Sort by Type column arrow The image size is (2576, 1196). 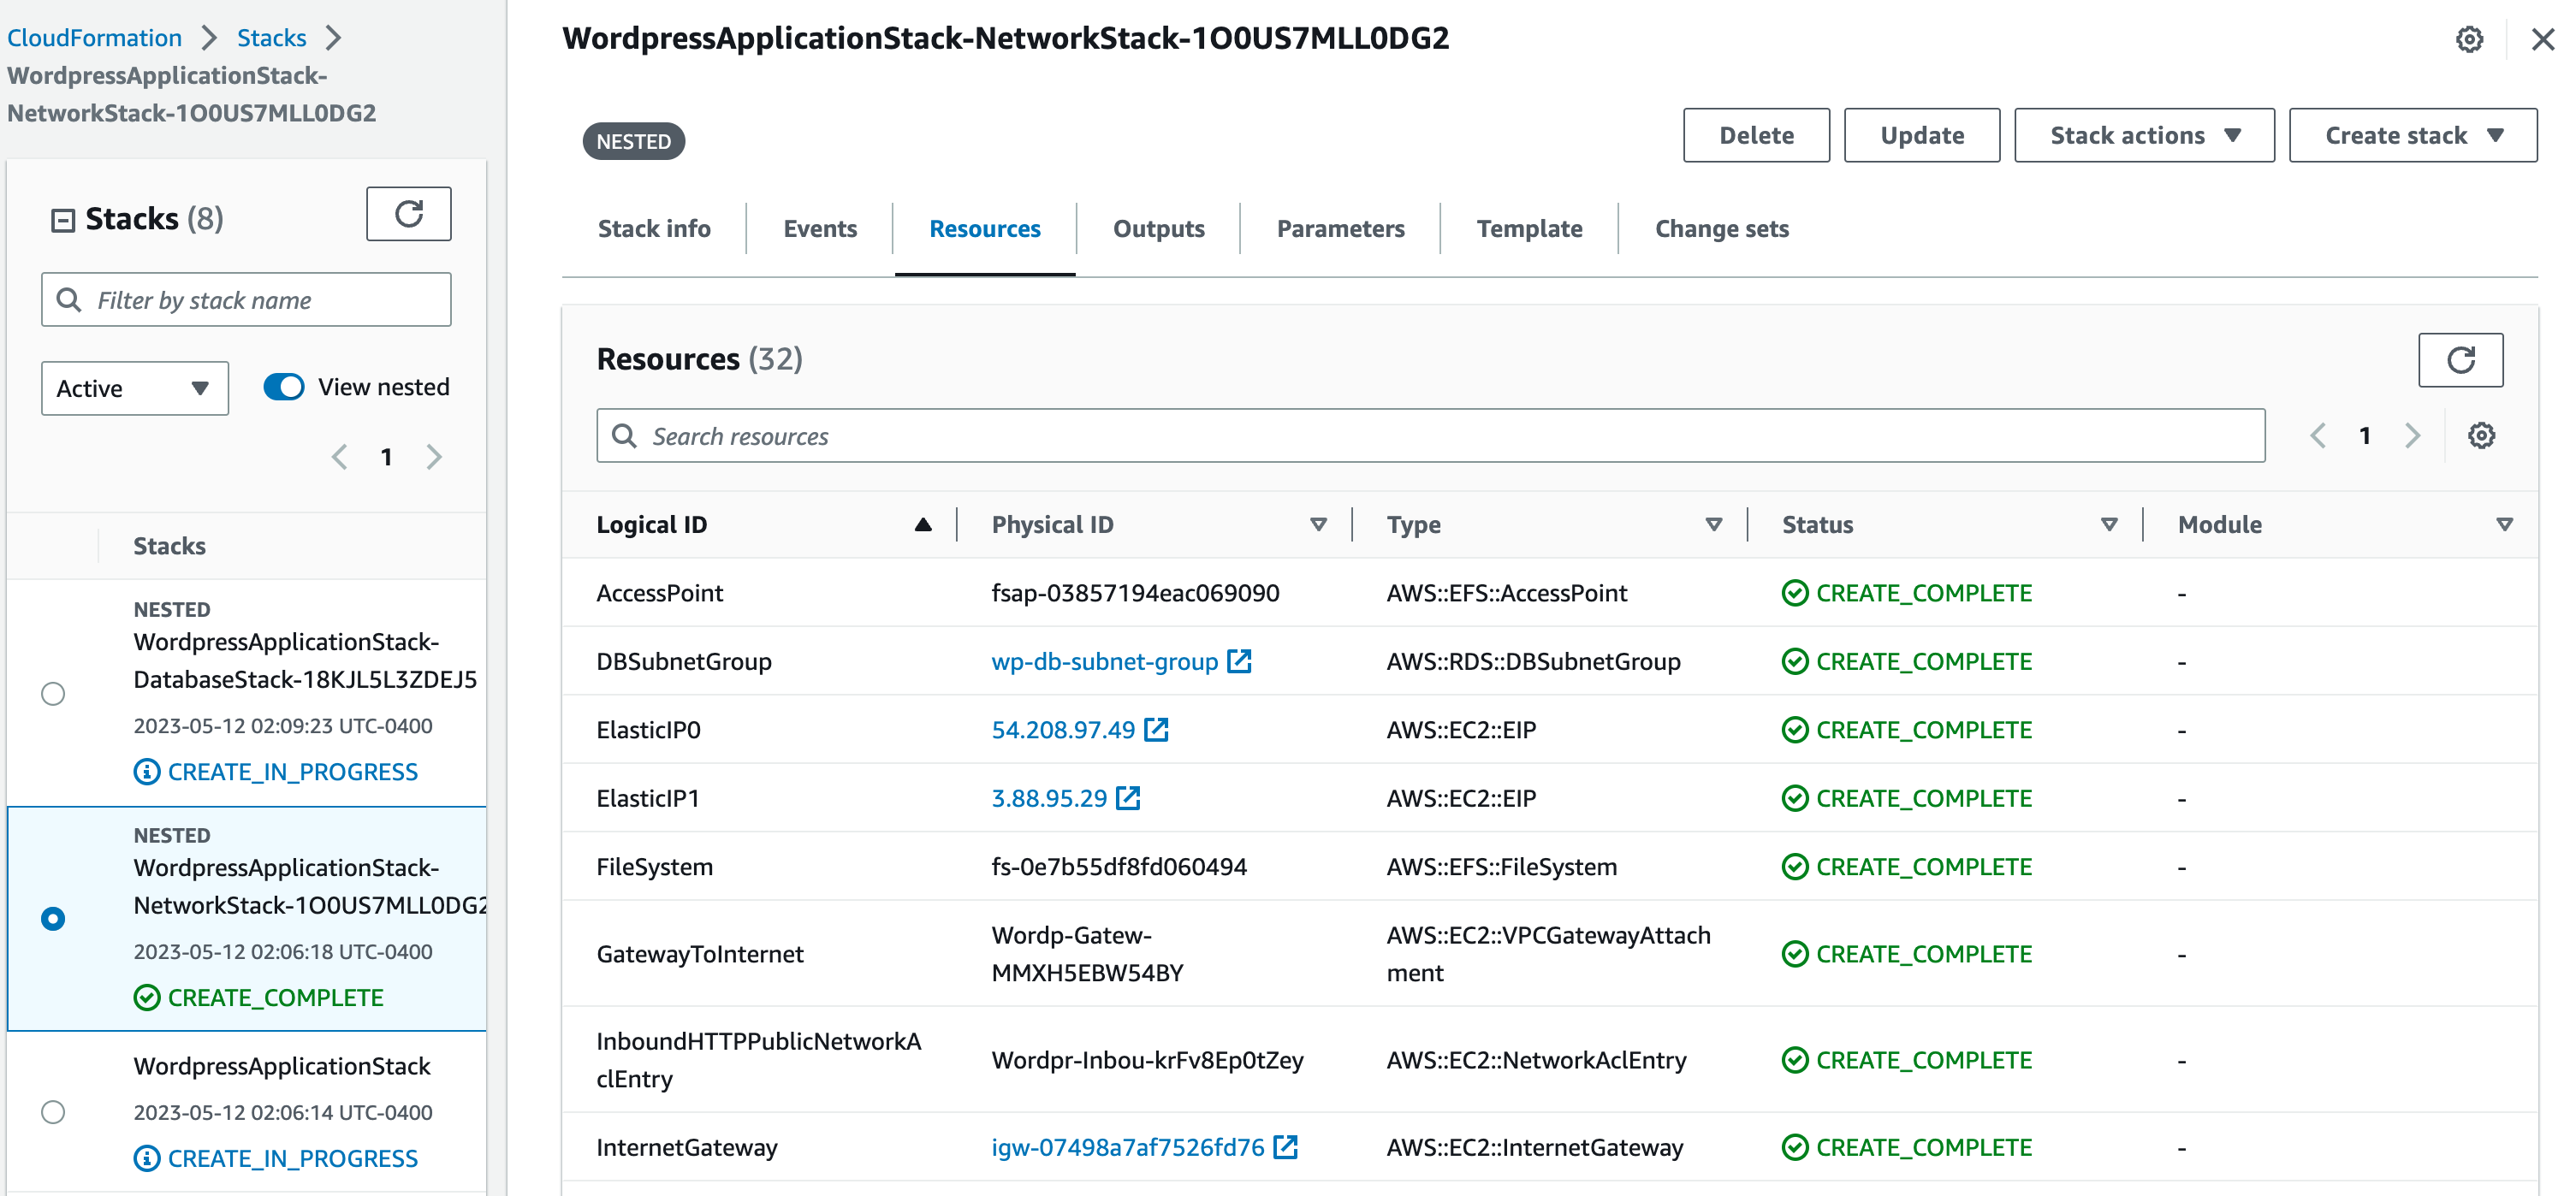1714,525
